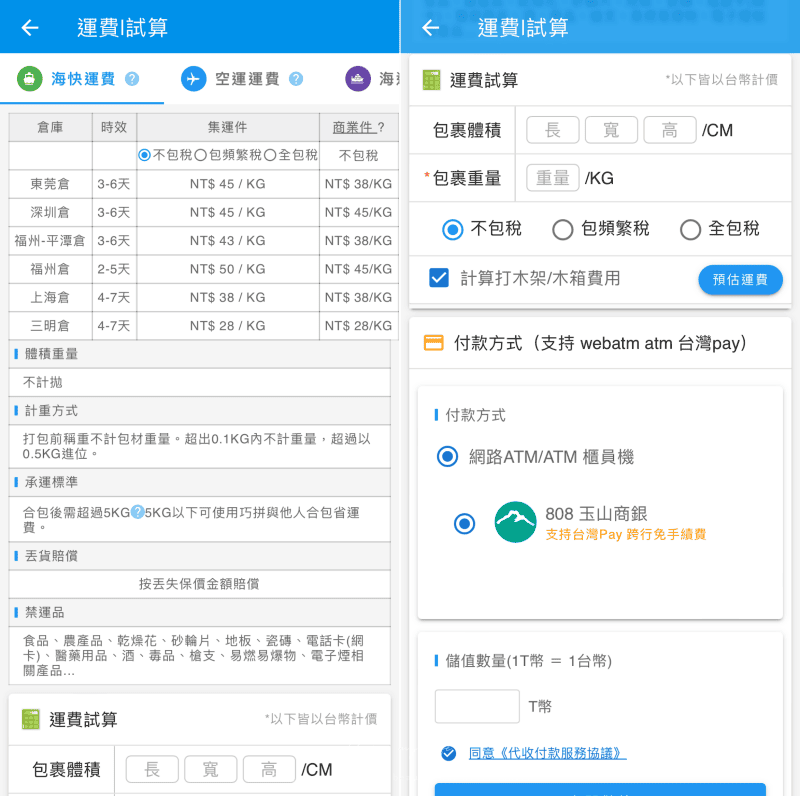Image resolution: width=800 pixels, height=796 pixels.
Task: Select 海快運費 tab
Action: click(83, 79)
